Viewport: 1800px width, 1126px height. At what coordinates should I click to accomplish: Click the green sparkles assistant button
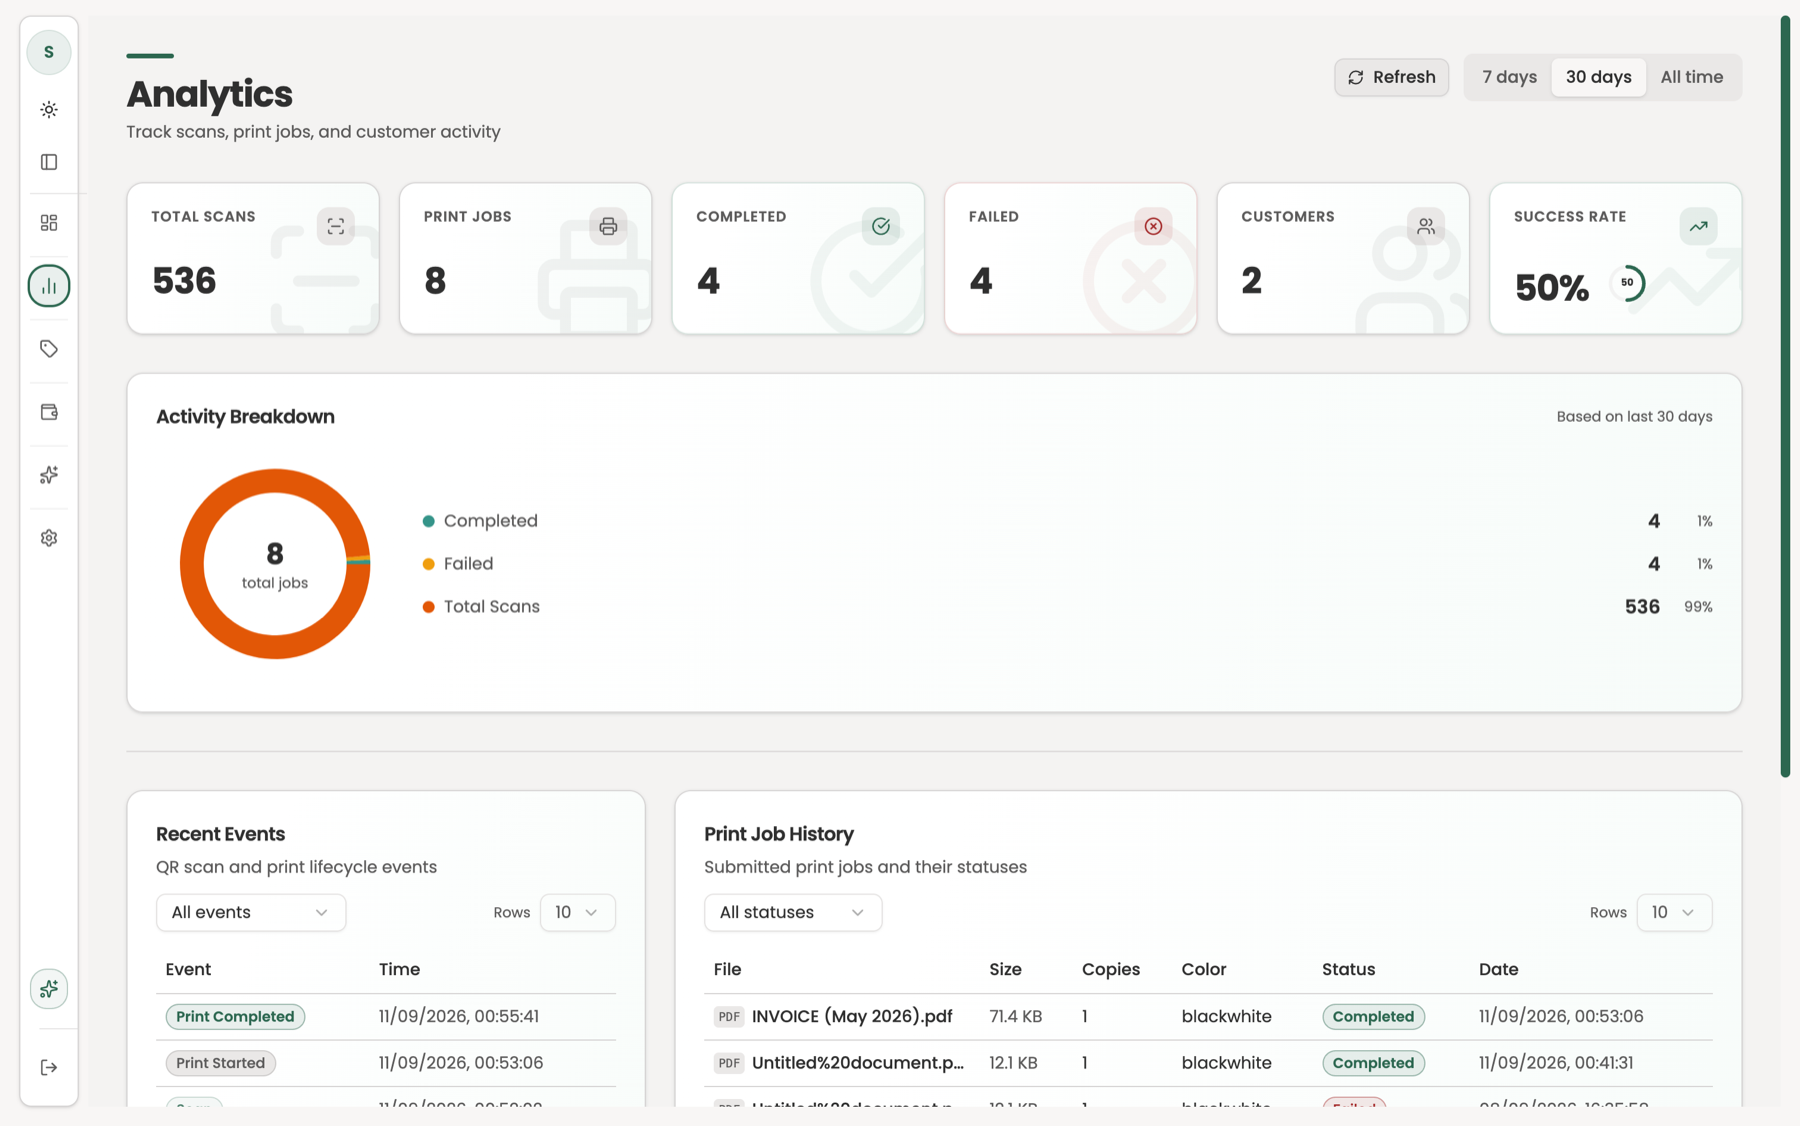click(x=48, y=989)
